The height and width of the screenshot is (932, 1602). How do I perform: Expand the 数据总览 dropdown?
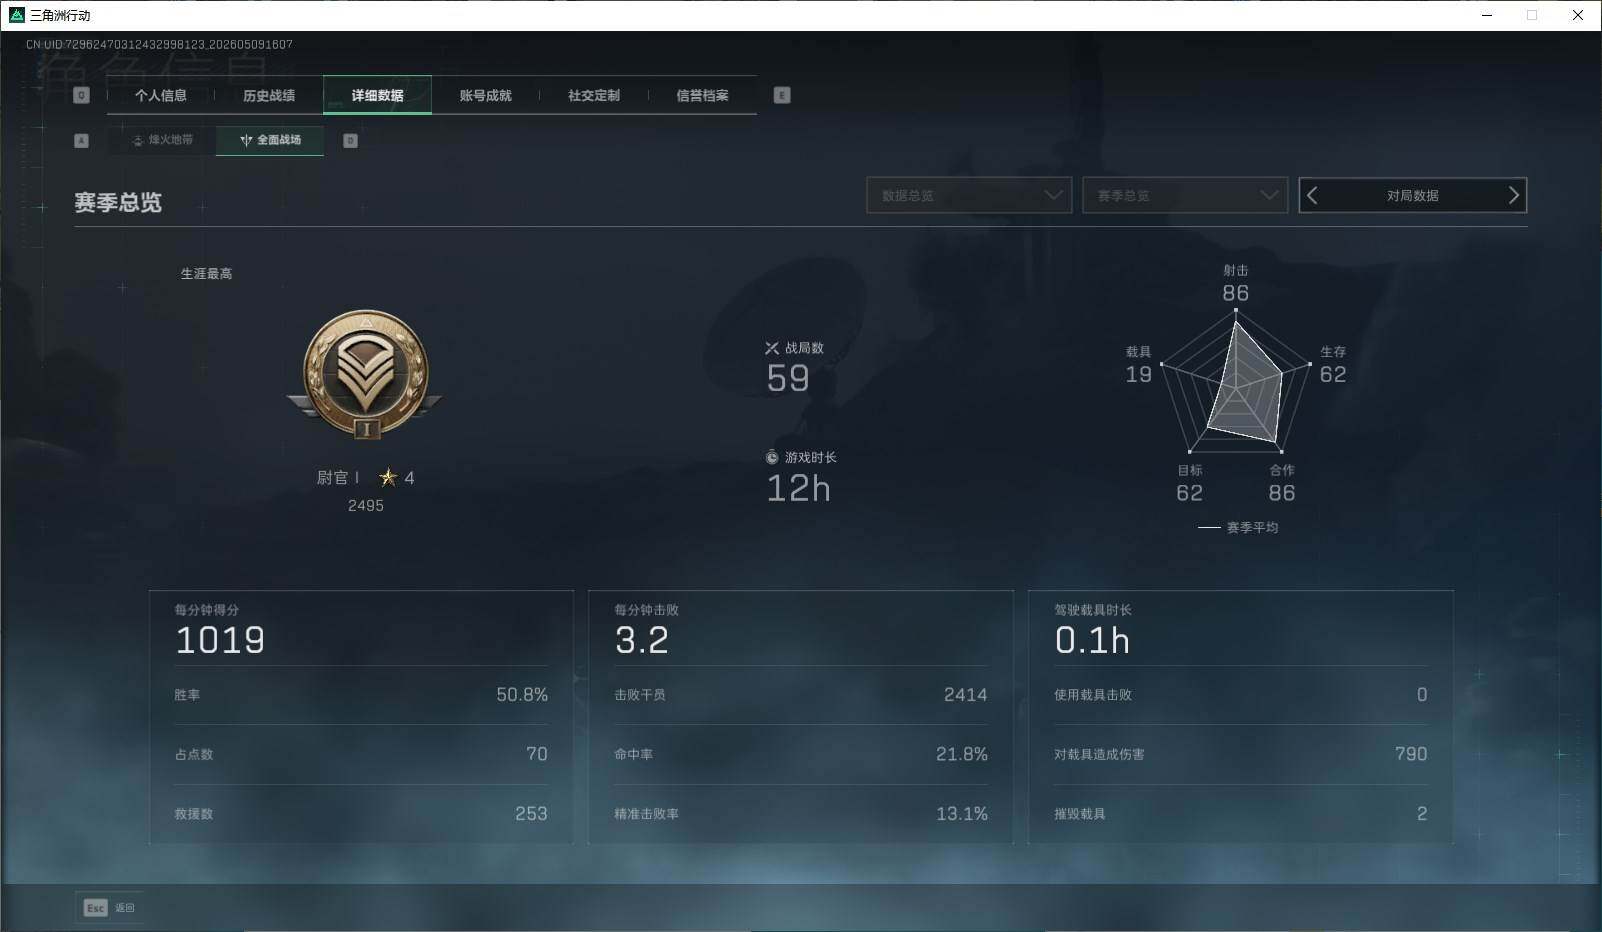969,195
